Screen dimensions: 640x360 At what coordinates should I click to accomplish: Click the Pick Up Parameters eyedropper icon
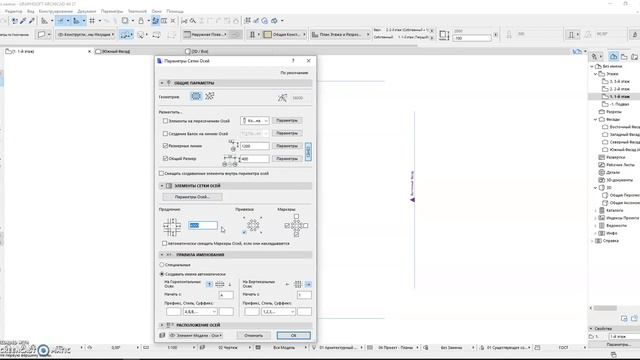tap(23, 20)
